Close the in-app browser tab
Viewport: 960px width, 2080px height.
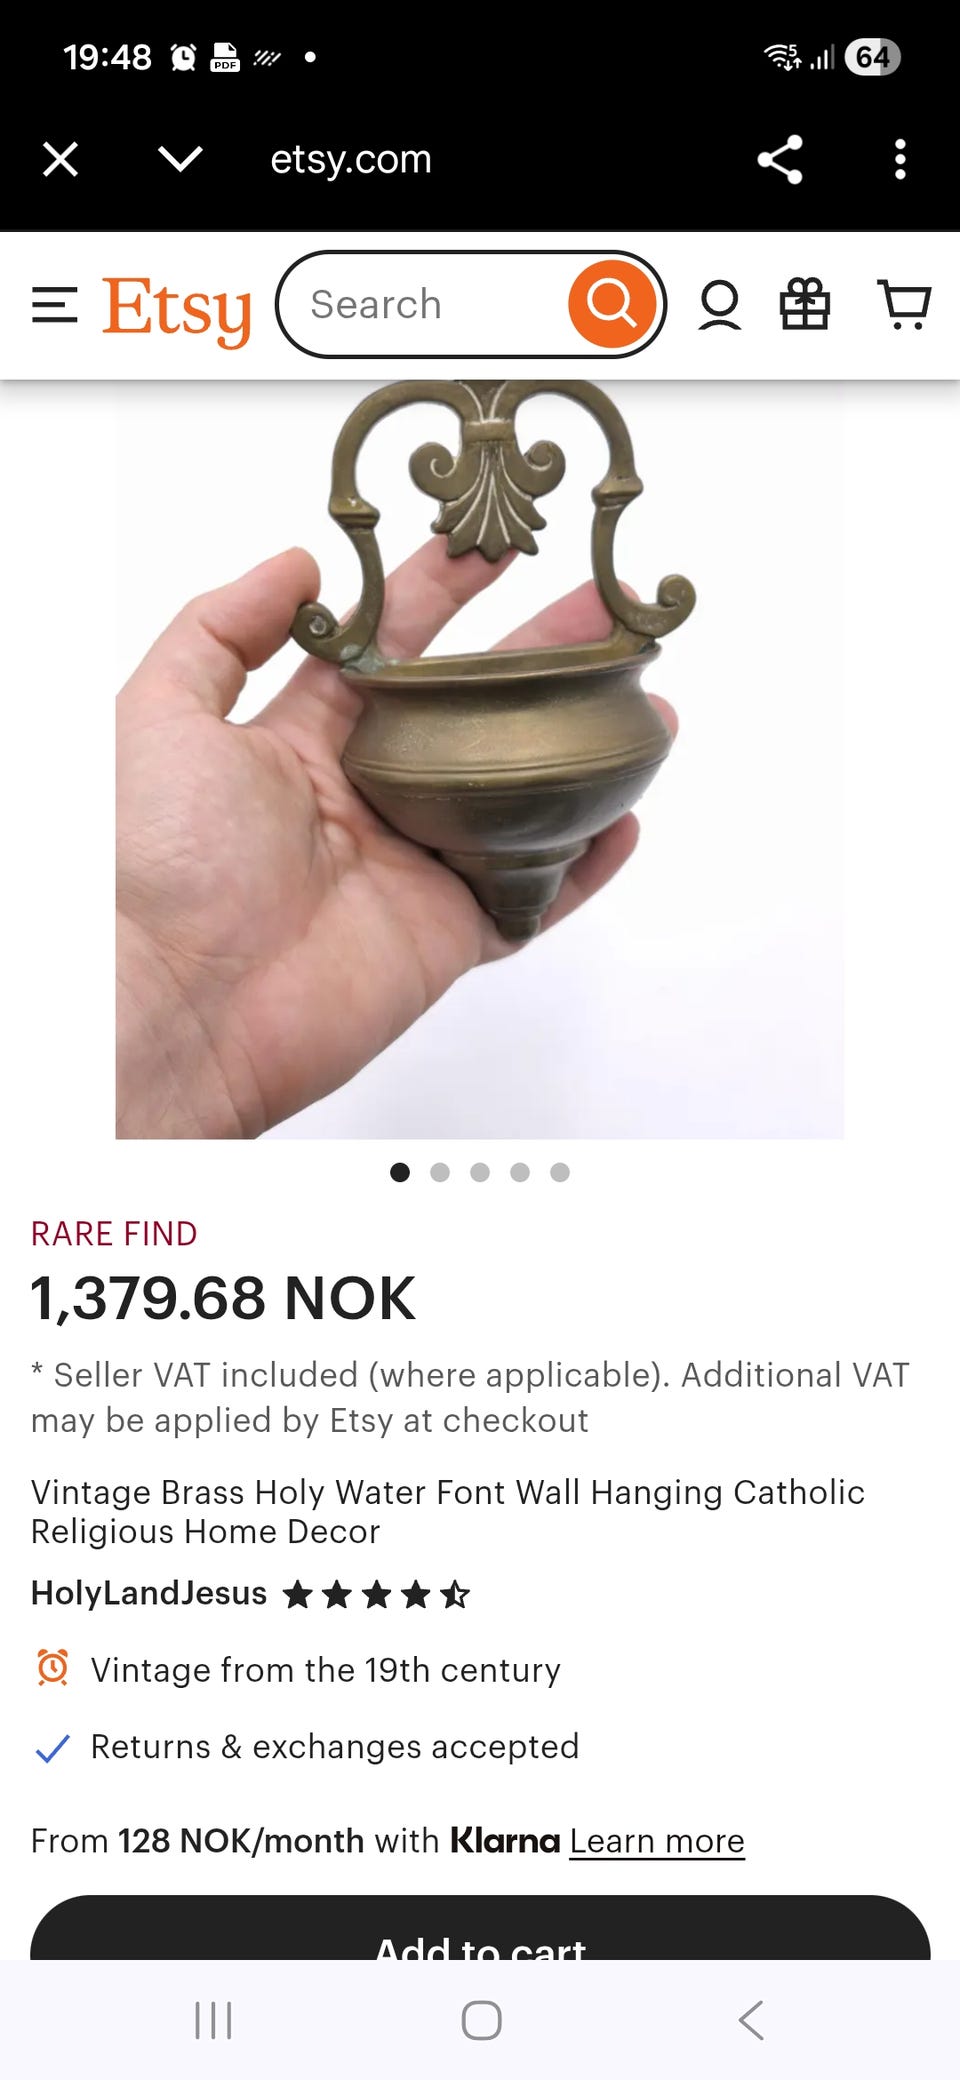coord(60,159)
